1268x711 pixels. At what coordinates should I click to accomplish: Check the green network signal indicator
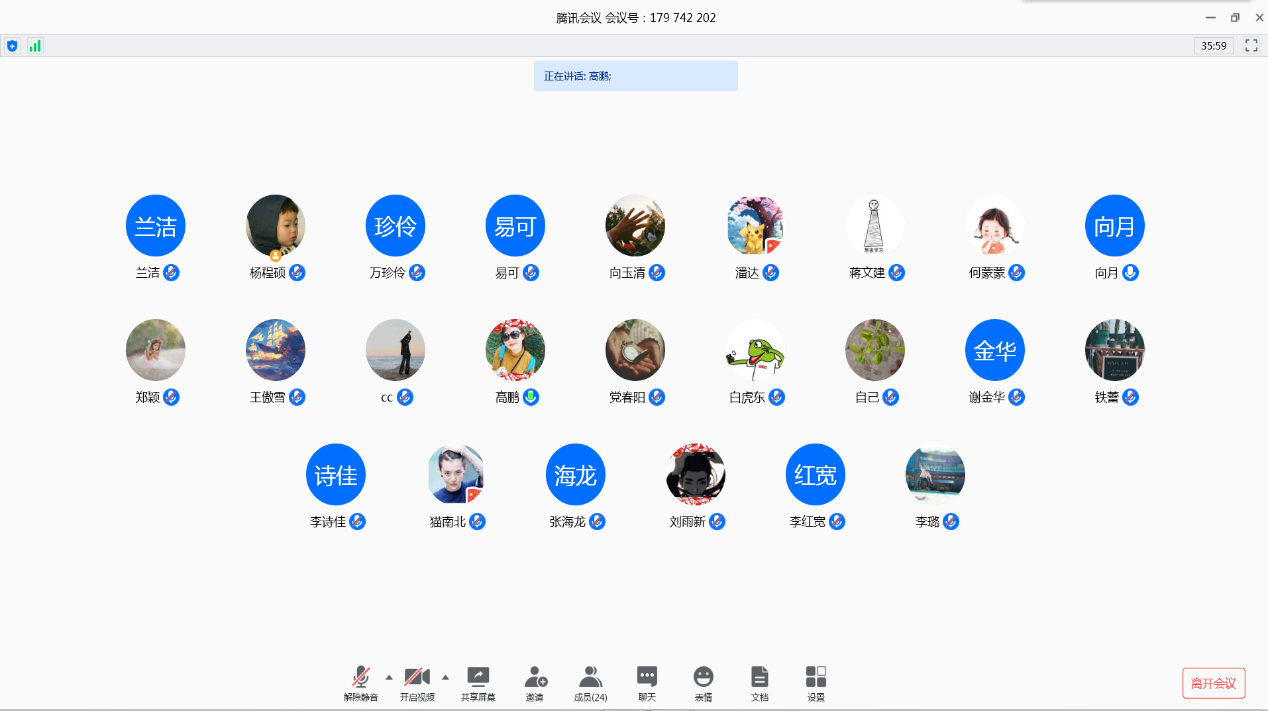[x=35, y=46]
